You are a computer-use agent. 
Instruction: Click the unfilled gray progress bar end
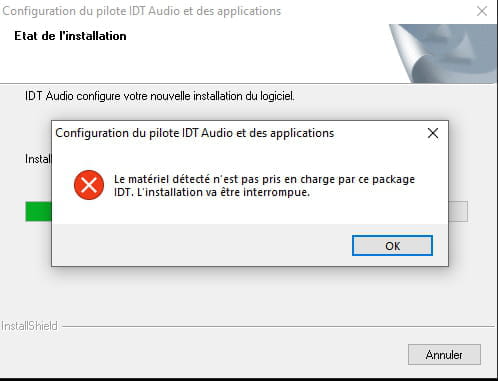458,211
